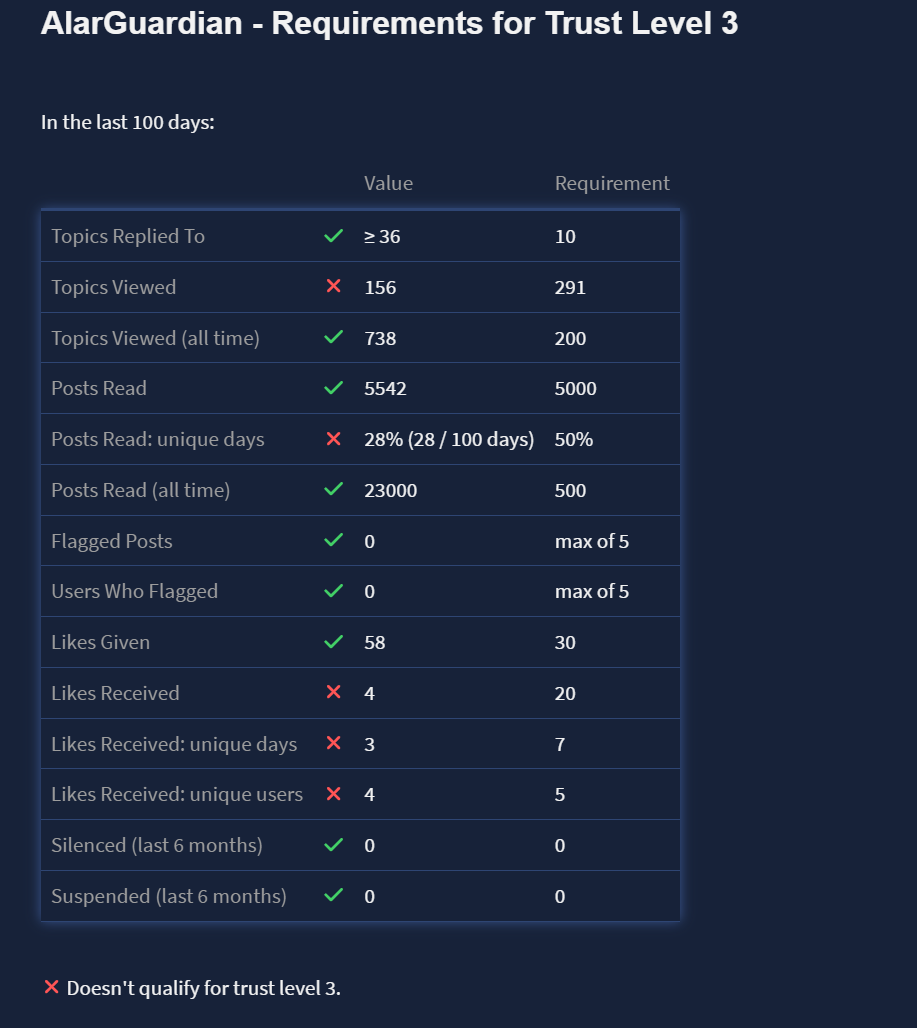Click green checkmark beside Flagged Posts

(334, 541)
